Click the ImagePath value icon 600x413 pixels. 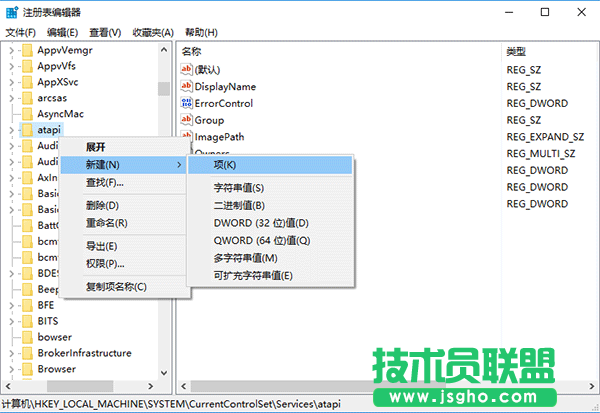(186, 136)
